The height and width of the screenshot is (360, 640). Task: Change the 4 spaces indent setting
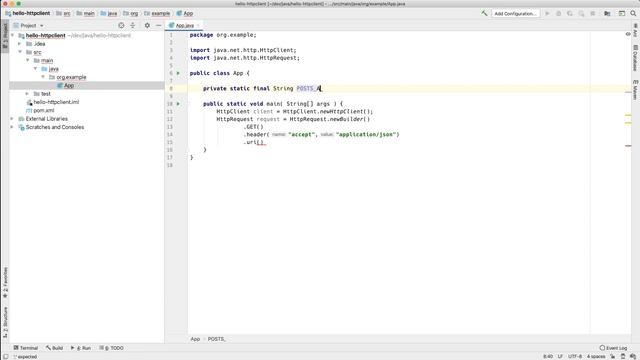pos(596,357)
